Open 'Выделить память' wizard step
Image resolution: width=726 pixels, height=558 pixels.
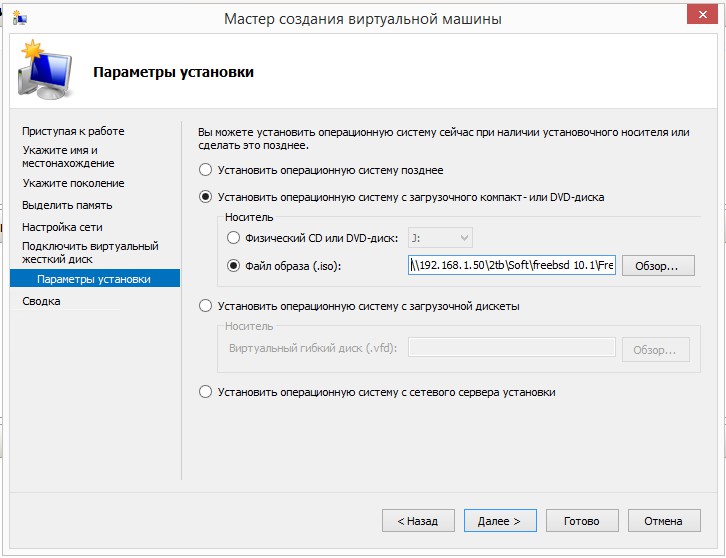pos(67,205)
